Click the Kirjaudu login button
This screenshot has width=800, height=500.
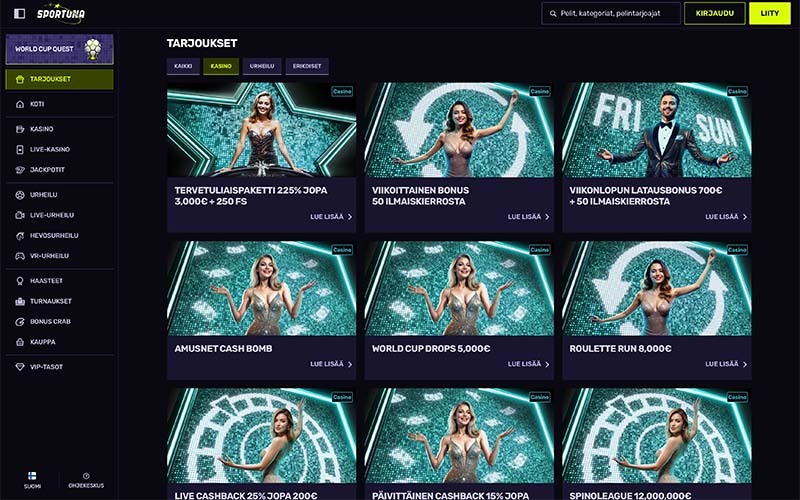point(714,13)
